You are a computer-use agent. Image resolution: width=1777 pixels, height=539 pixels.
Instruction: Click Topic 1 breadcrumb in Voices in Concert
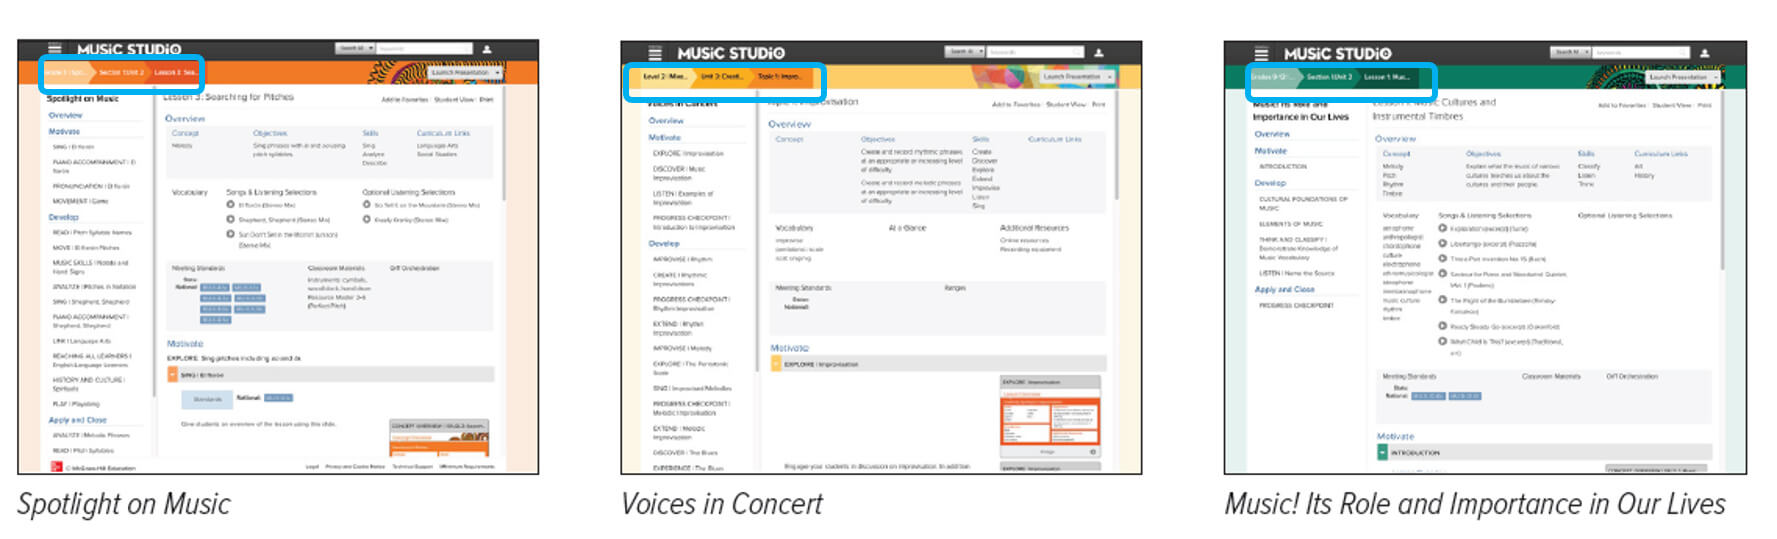point(779,76)
